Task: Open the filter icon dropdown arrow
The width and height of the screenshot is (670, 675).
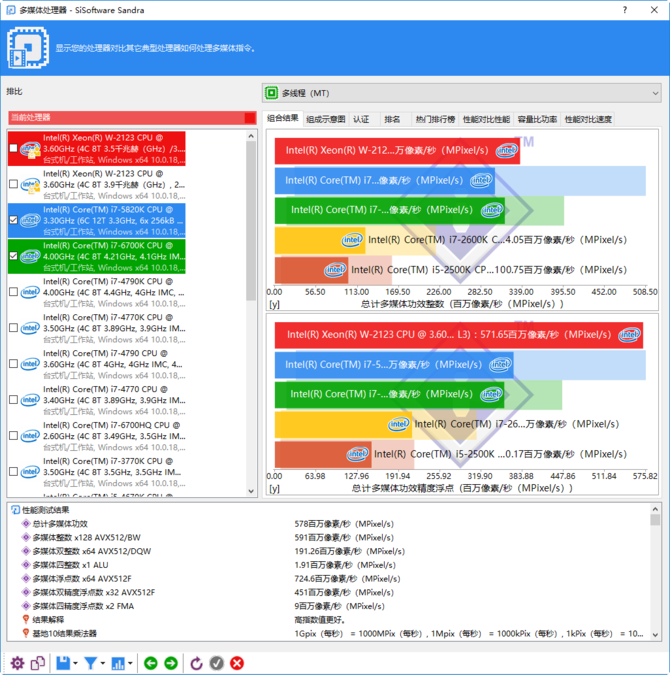Action: 103,663
